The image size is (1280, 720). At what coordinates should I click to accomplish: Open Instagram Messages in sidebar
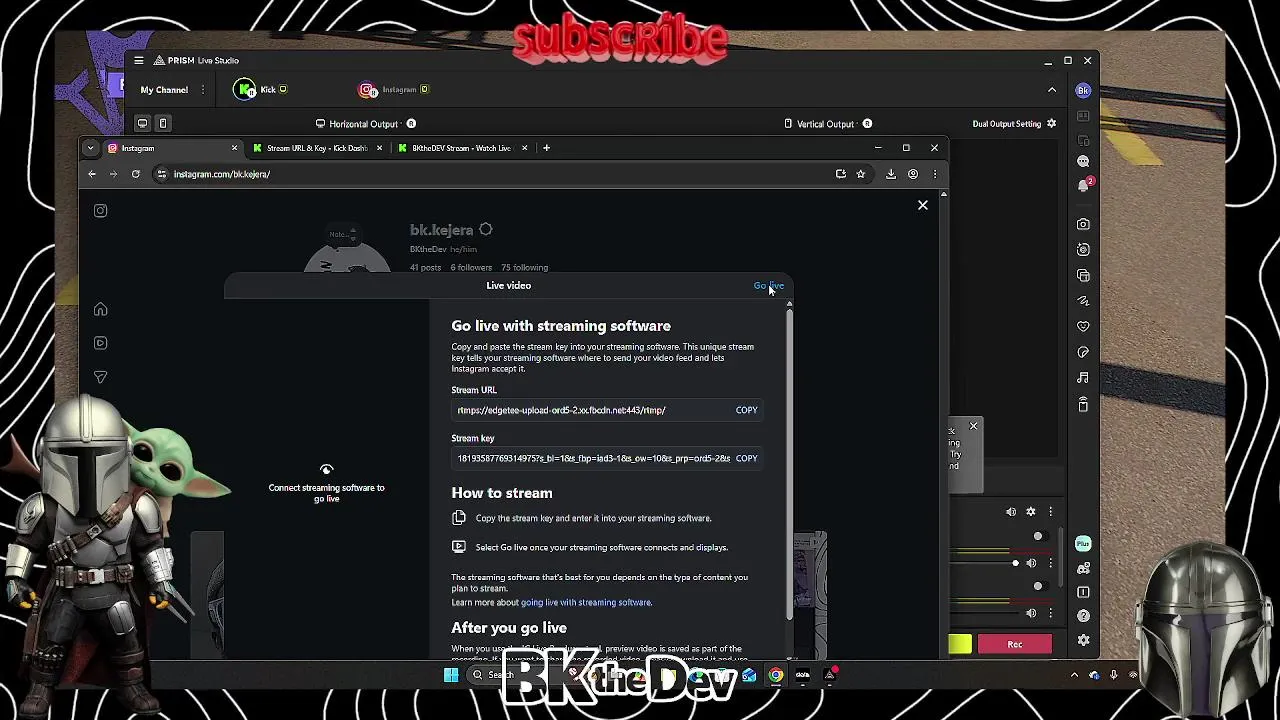coord(100,377)
